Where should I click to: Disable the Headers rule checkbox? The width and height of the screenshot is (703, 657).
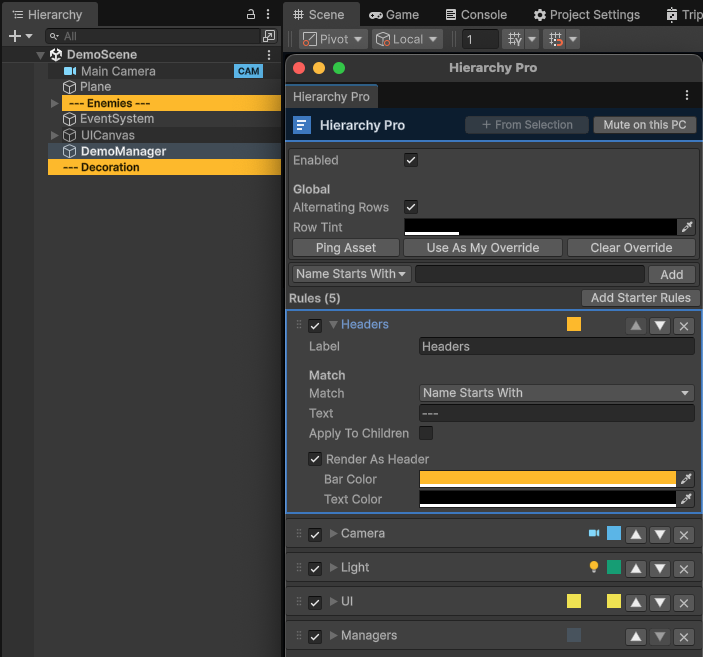315,326
